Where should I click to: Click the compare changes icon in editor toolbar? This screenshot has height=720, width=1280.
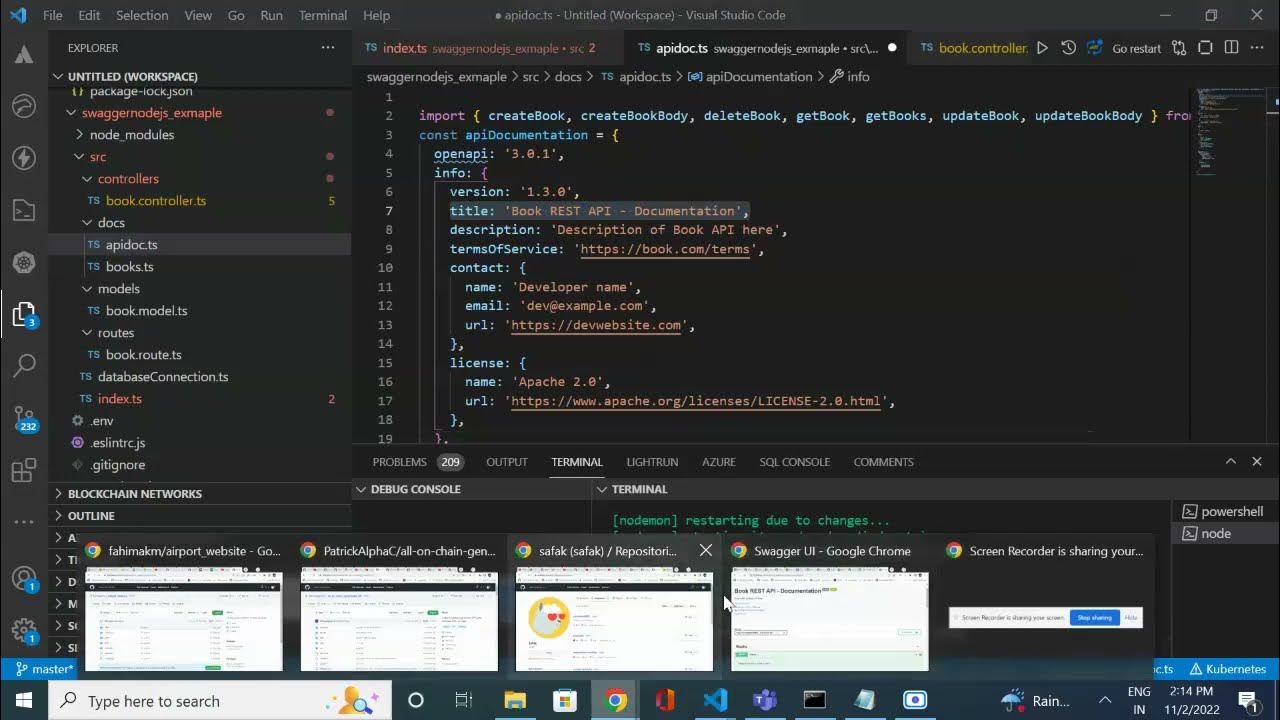(x=1180, y=48)
